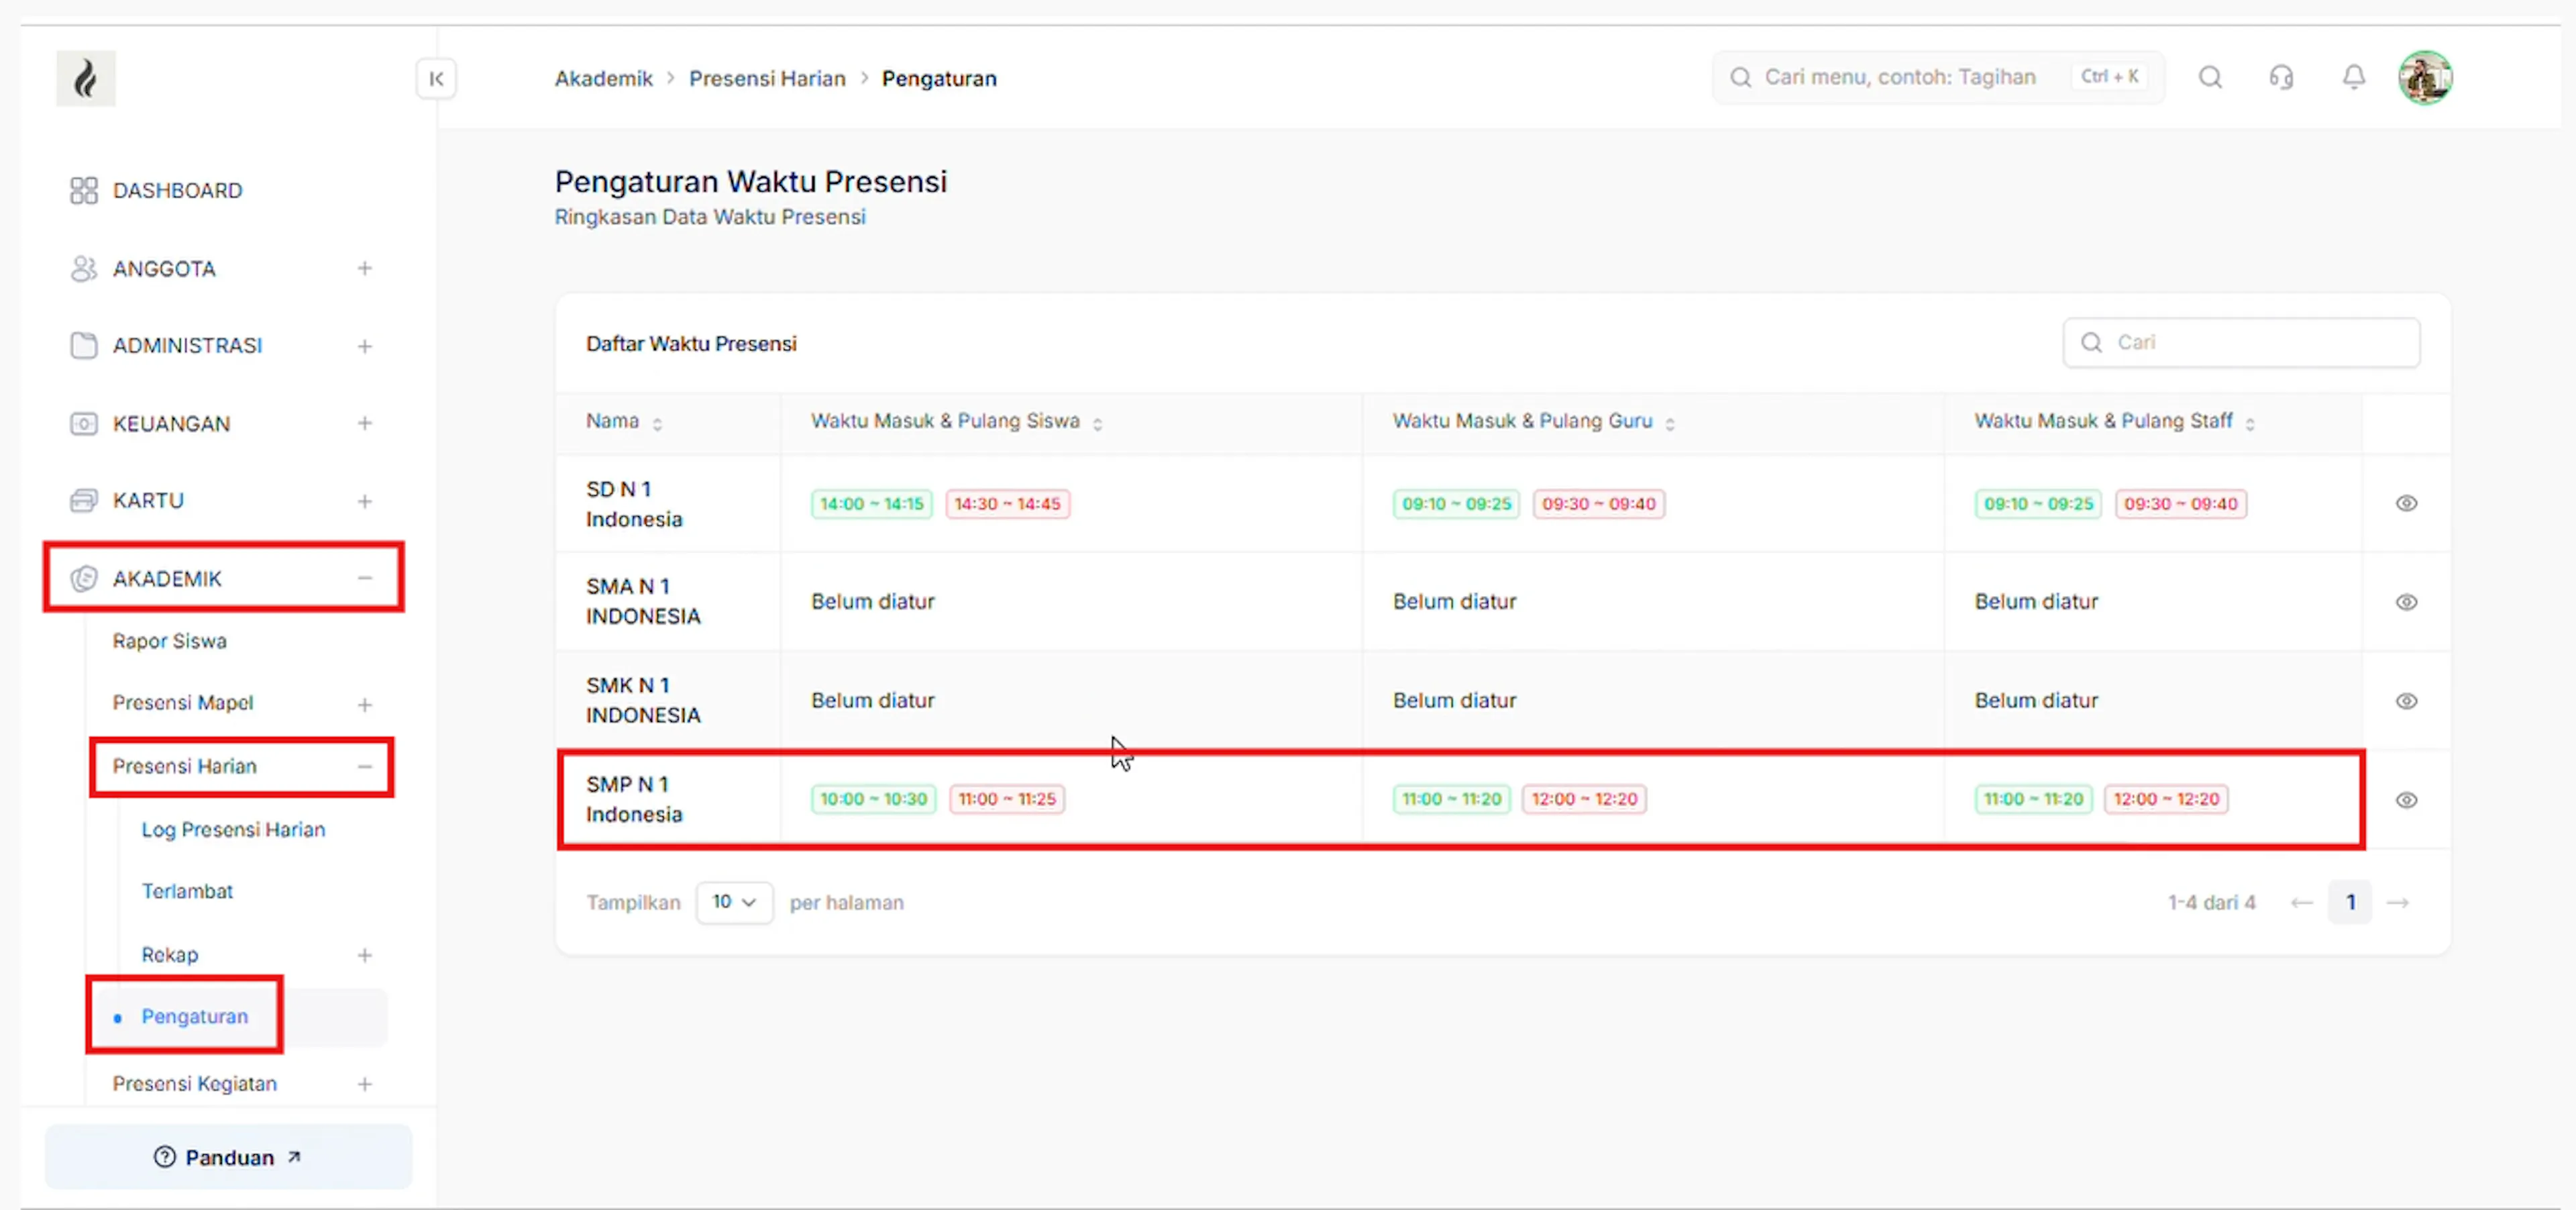Go to next page arrow in pagination
2576x1210 pixels.
tap(2397, 903)
